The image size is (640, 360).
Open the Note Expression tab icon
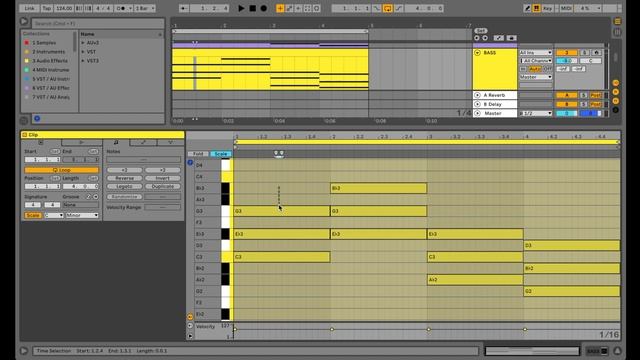170,142
